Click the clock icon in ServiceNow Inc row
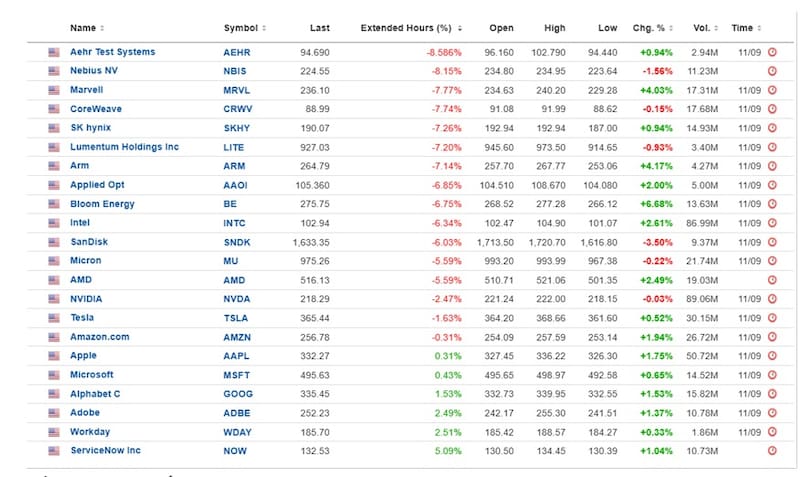800x477 pixels. [x=772, y=451]
